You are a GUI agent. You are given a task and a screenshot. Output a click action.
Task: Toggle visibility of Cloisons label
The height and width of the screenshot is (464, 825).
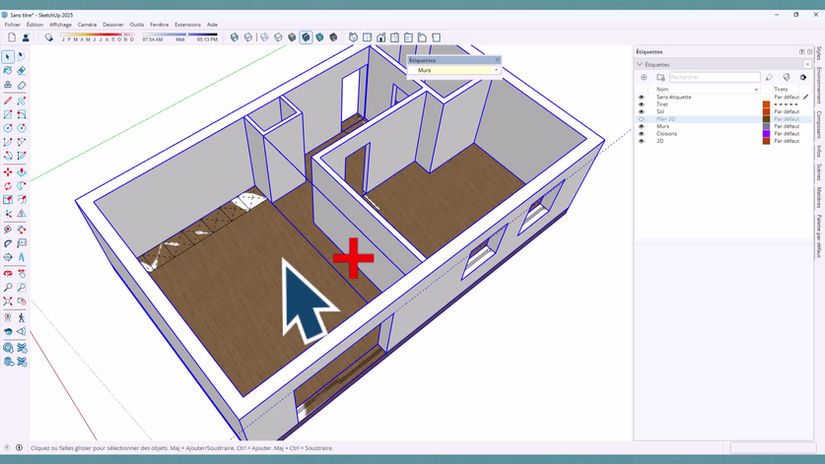(x=641, y=134)
